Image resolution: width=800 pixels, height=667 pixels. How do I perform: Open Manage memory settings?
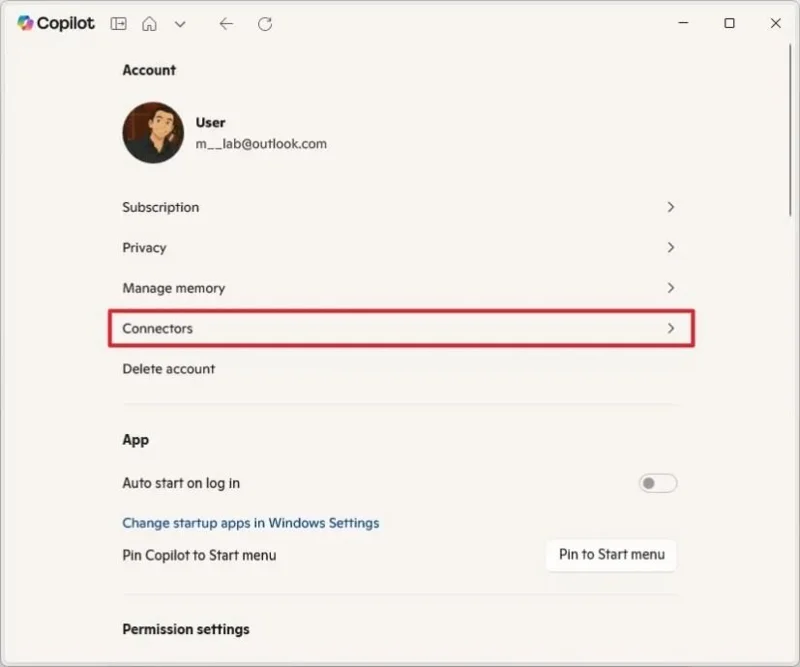coord(401,288)
